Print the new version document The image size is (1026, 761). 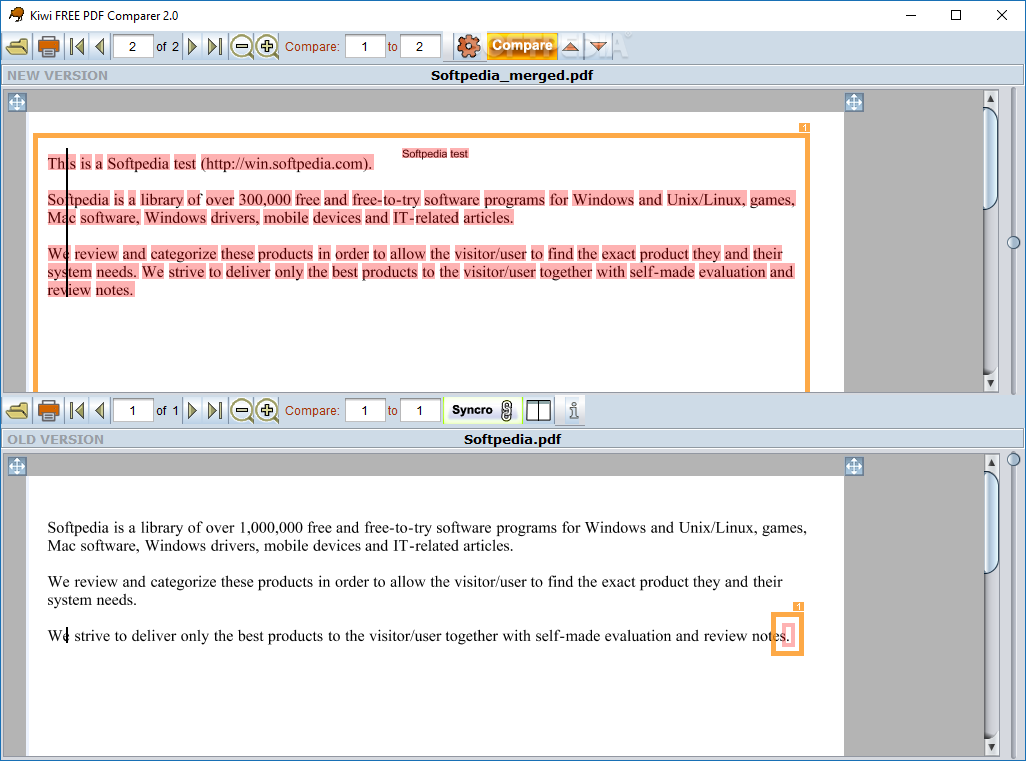[x=48, y=46]
